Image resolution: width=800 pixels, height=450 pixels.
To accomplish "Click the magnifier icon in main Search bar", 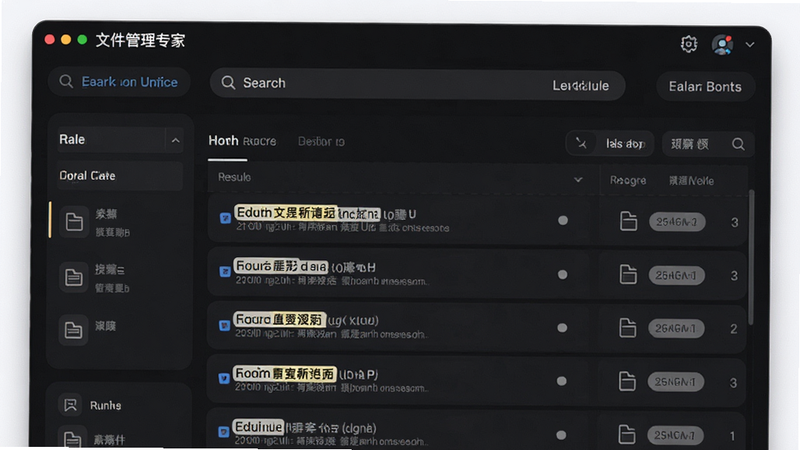I will [228, 83].
